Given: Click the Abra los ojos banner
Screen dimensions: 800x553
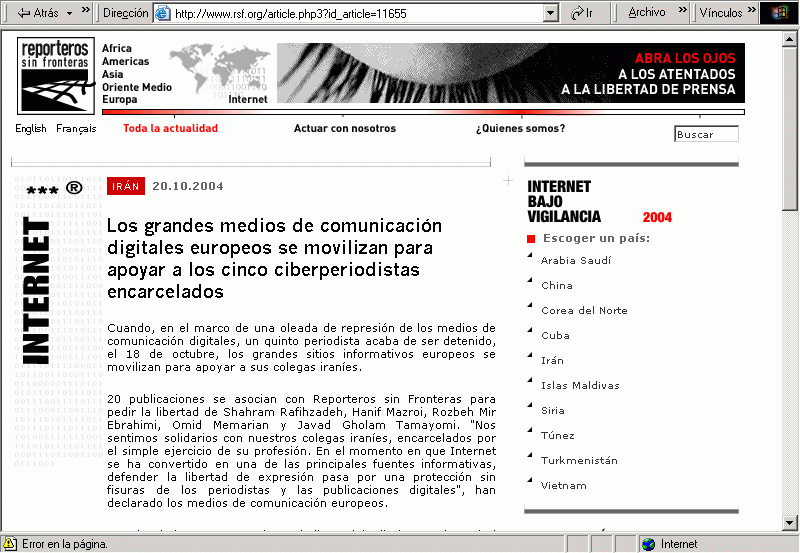Looking at the screenshot, I should 510,73.
